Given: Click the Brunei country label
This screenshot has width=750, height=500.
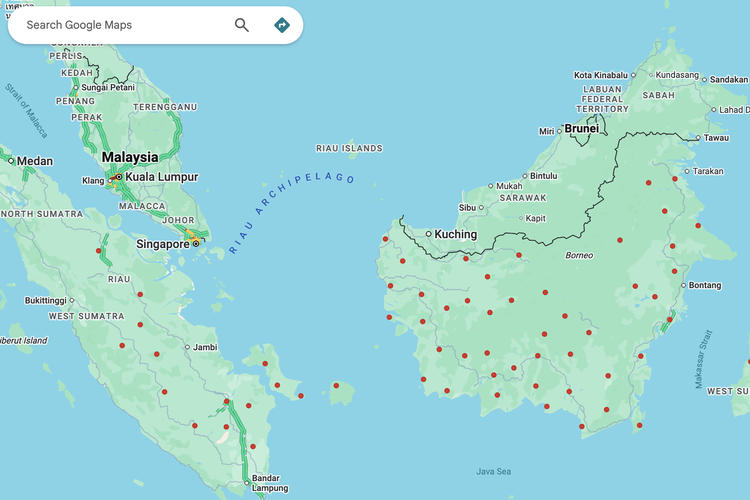Looking at the screenshot, I should tap(582, 129).
